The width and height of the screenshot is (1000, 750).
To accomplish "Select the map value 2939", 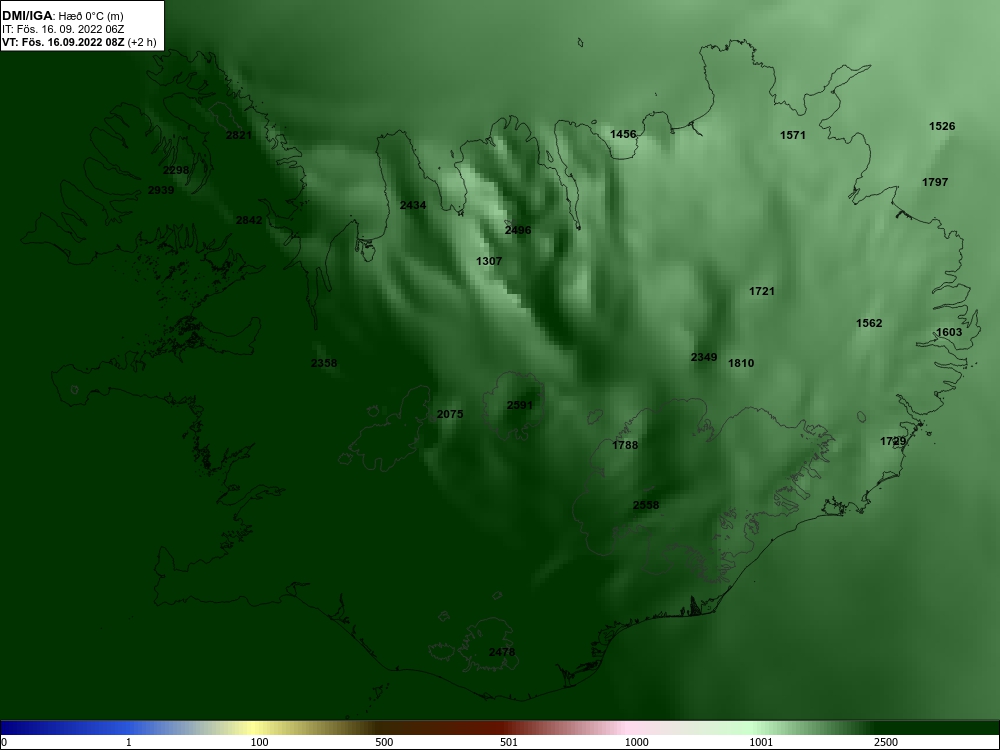I will click(x=161, y=190).
